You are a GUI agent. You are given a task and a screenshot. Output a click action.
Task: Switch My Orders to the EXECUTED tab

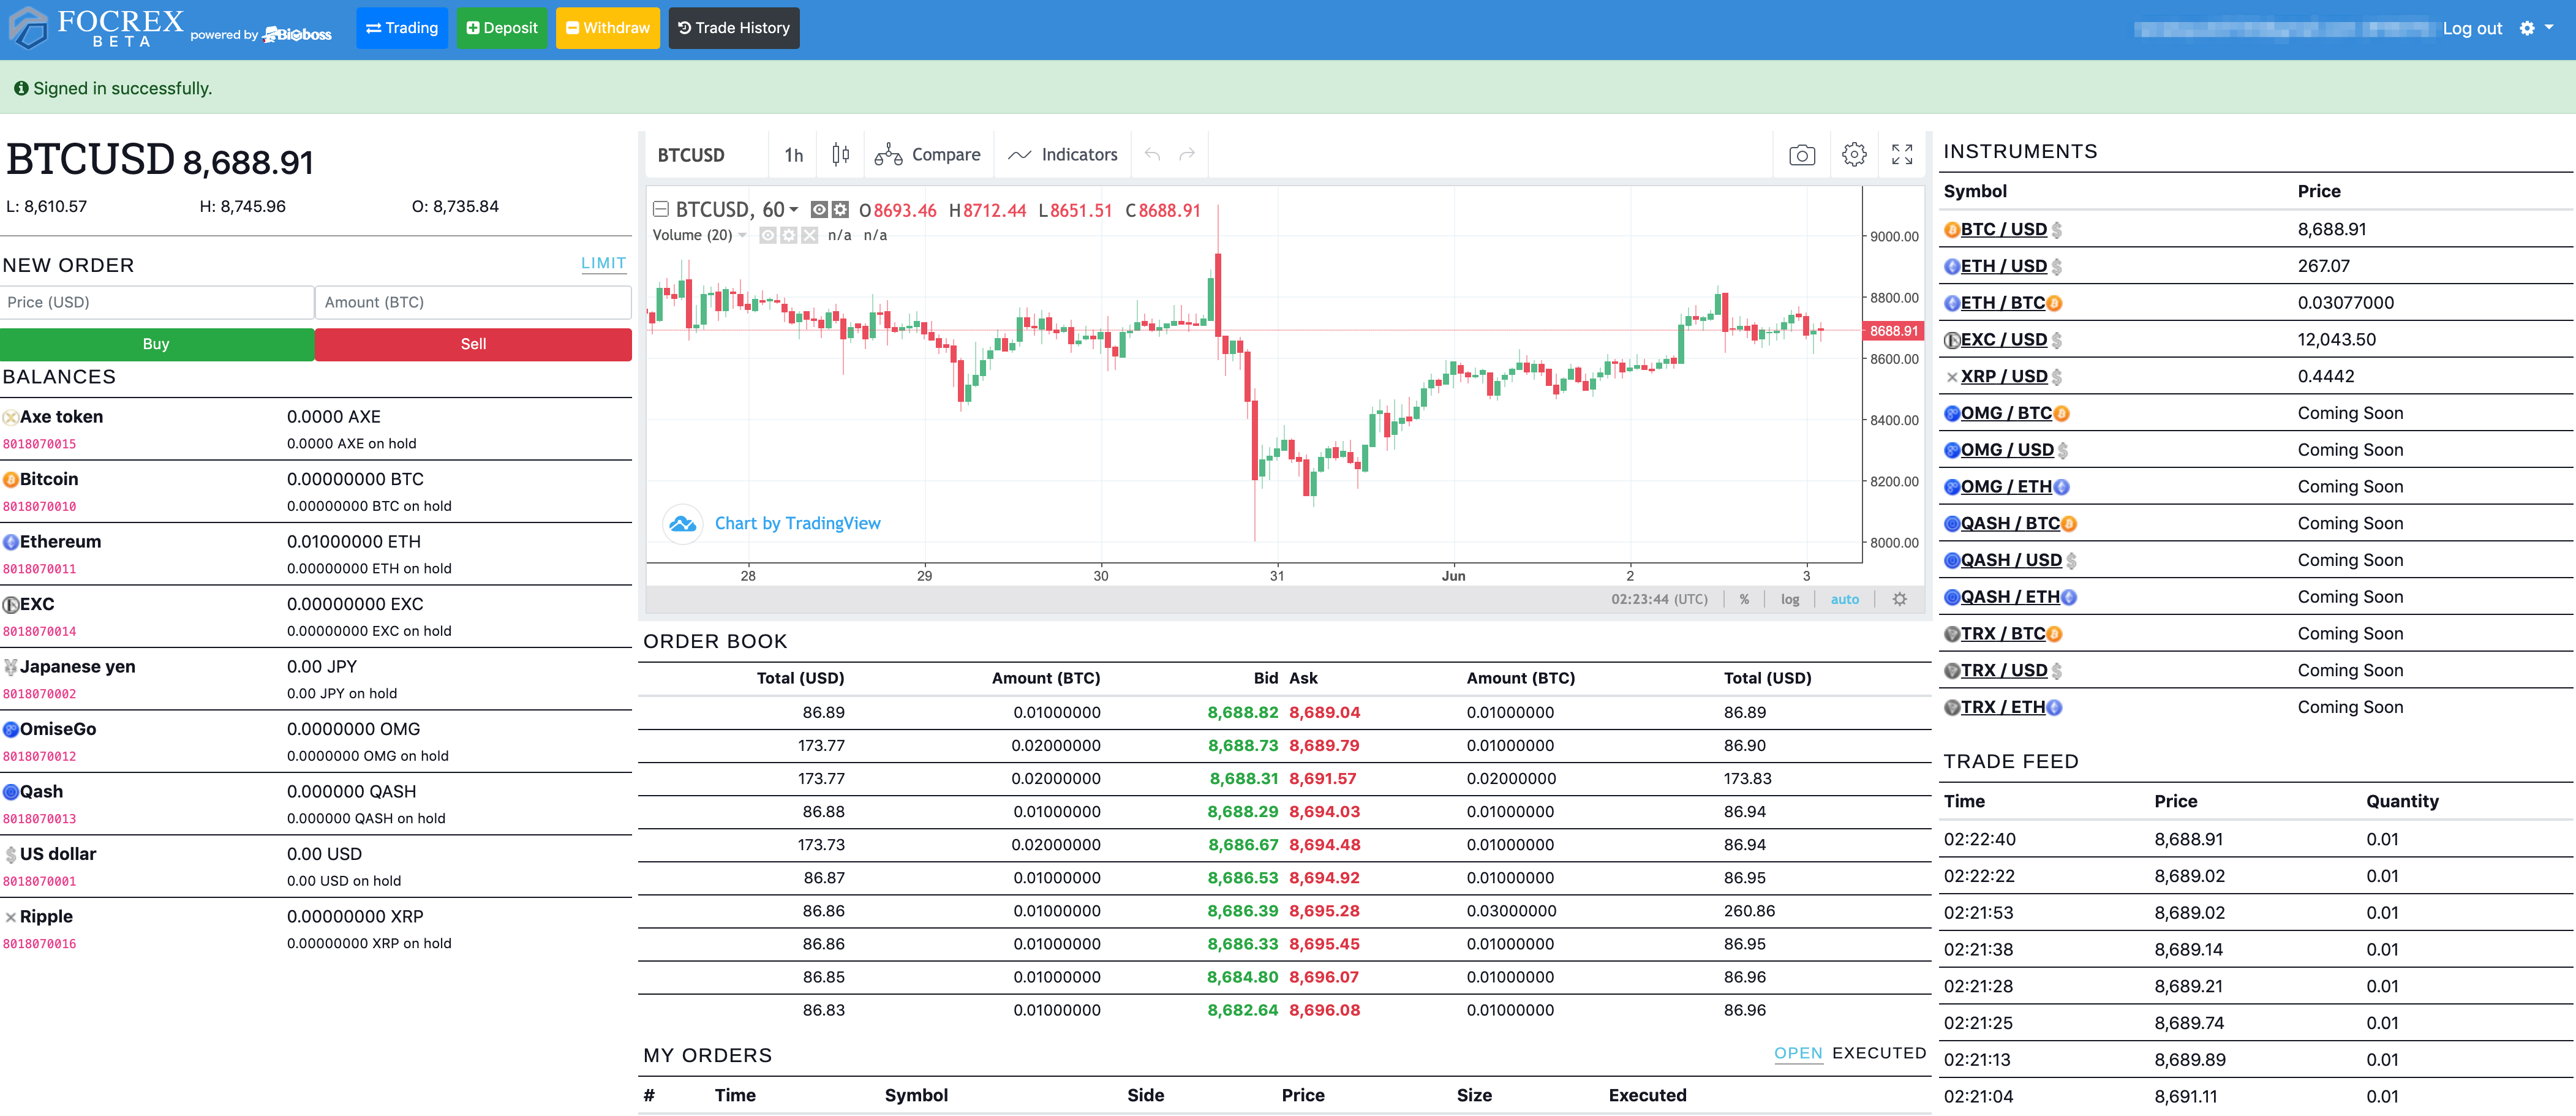[1878, 1053]
